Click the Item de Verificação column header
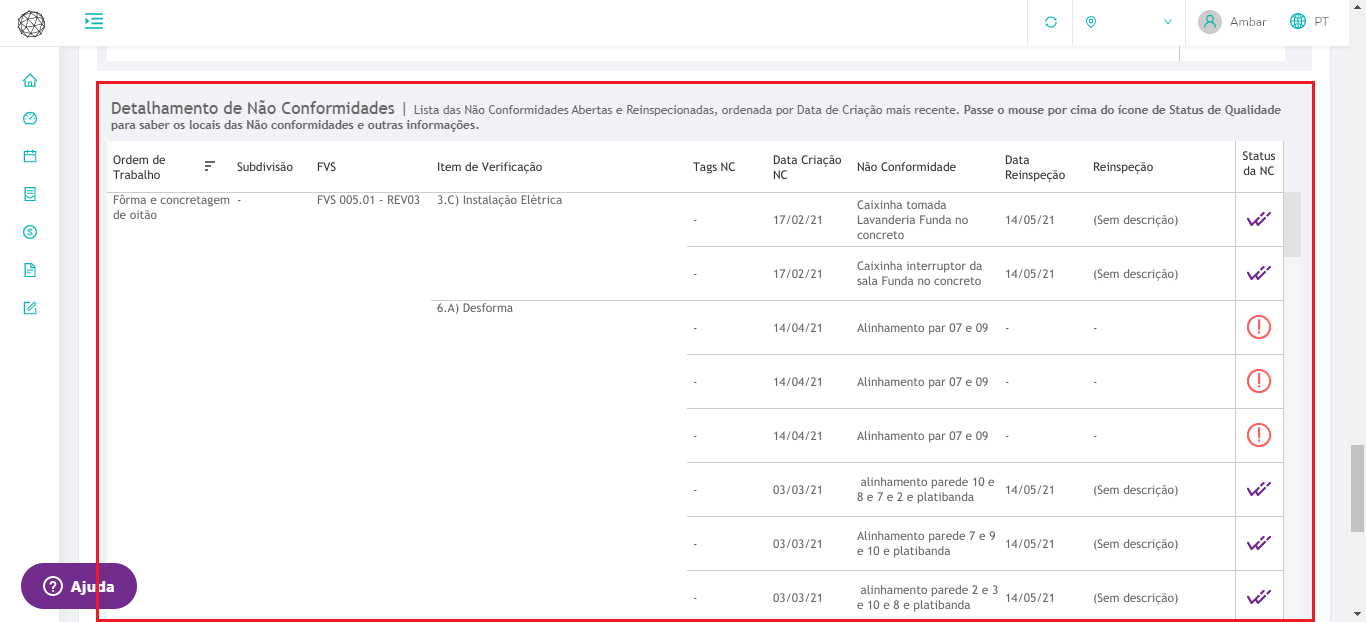The height and width of the screenshot is (622, 1366). coord(489,167)
